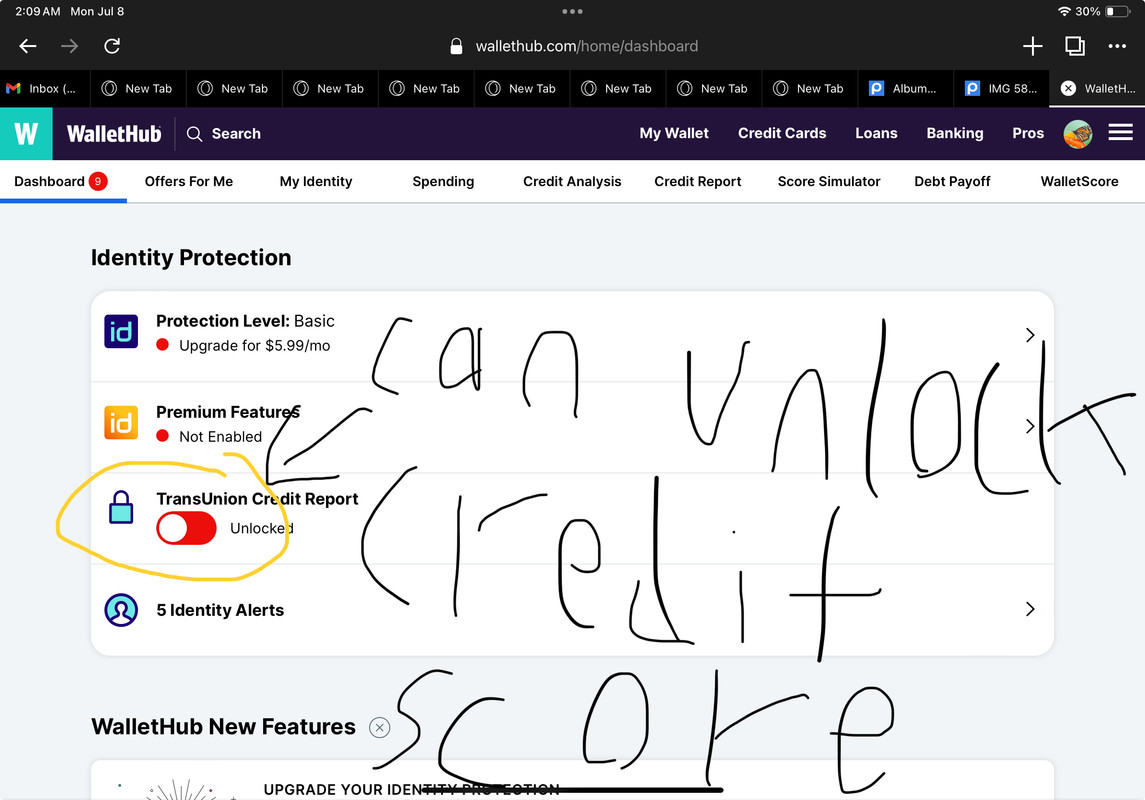
Task: Click the Wi-Fi icon in status bar
Action: (1065, 11)
